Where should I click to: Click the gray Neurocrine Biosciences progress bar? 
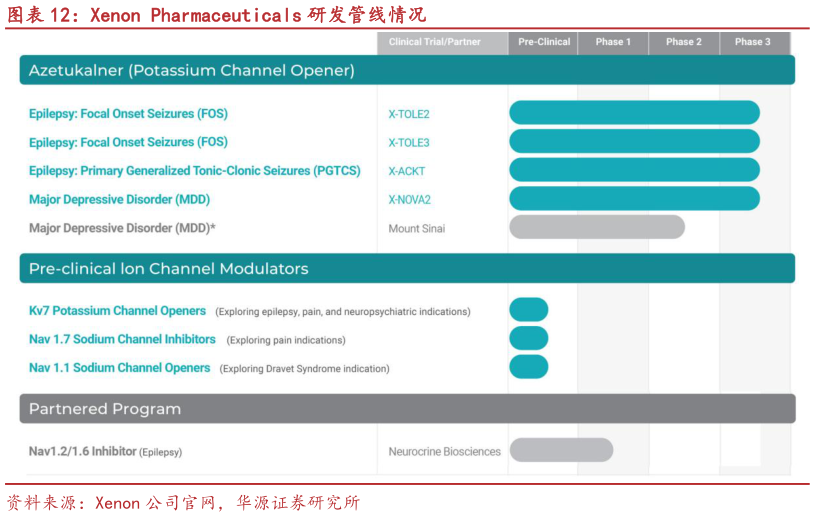pyautogui.click(x=561, y=450)
